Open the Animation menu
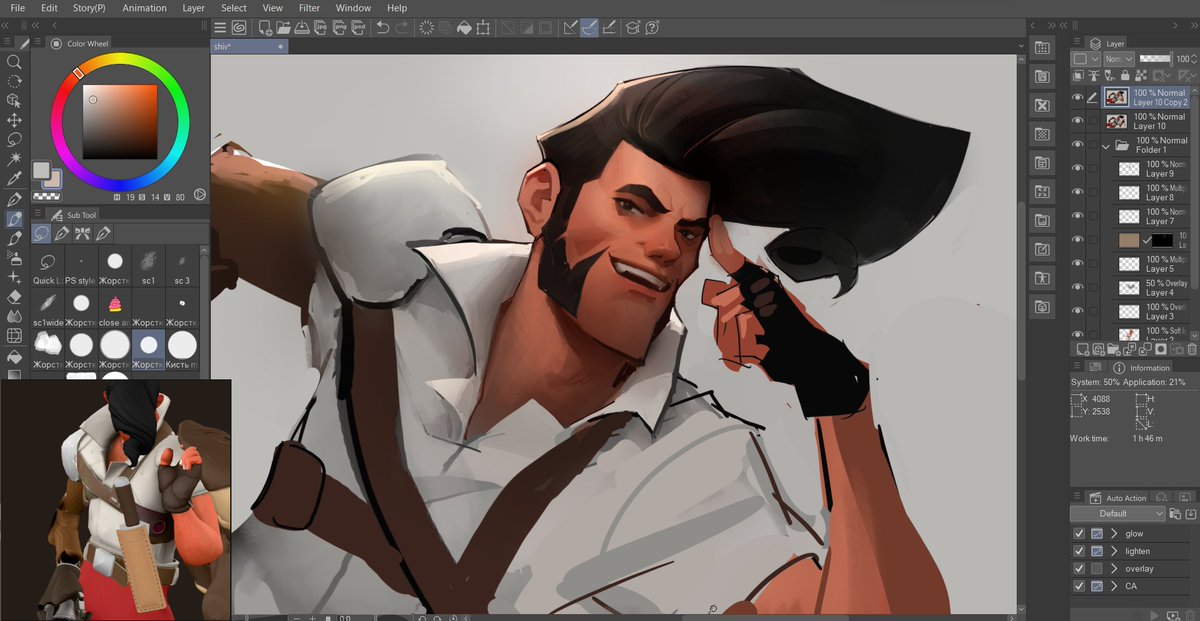Image resolution: width=1200 pixels, height=621 pixels. (144, 8)
